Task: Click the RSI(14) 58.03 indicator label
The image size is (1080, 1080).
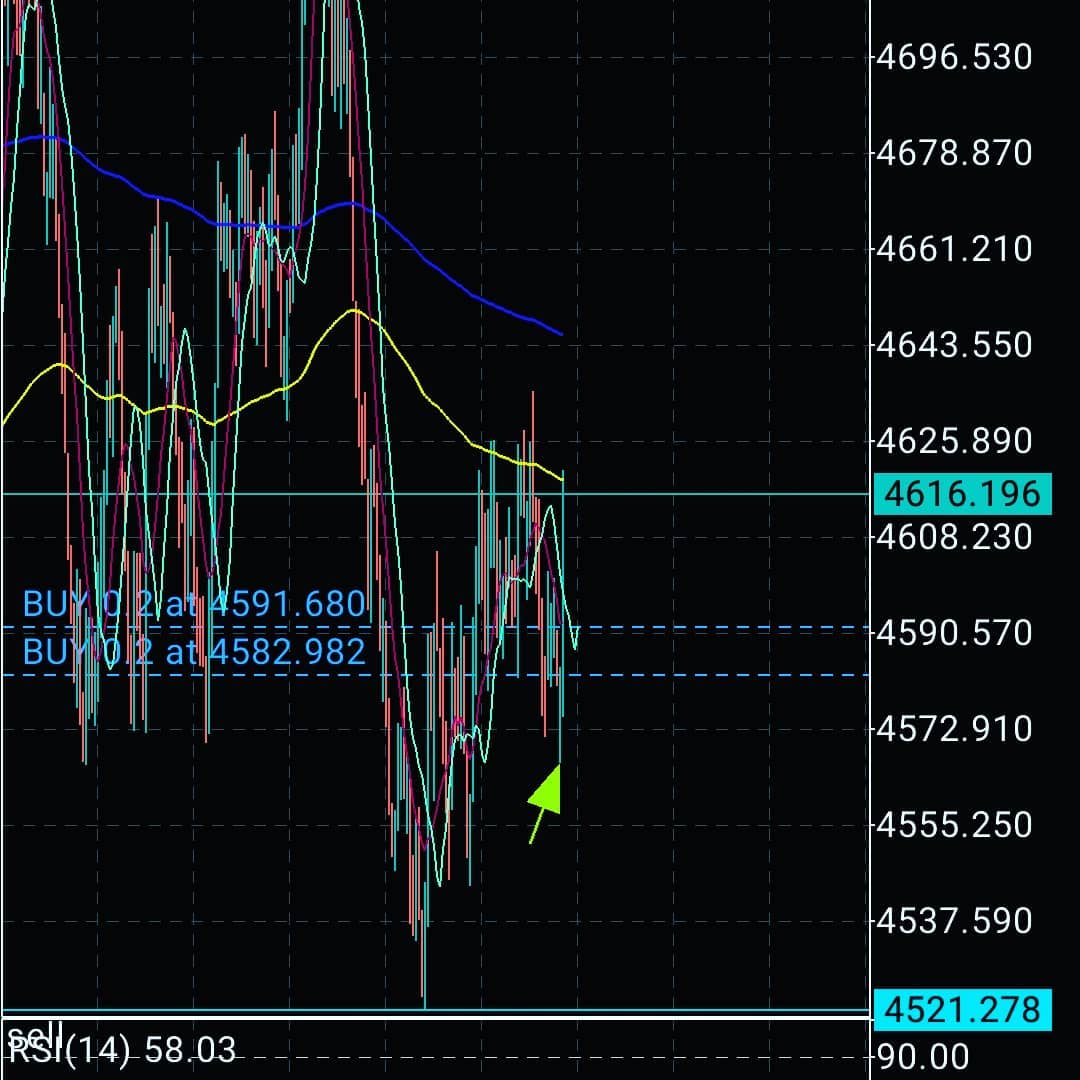Action: tap(121, 1050)
